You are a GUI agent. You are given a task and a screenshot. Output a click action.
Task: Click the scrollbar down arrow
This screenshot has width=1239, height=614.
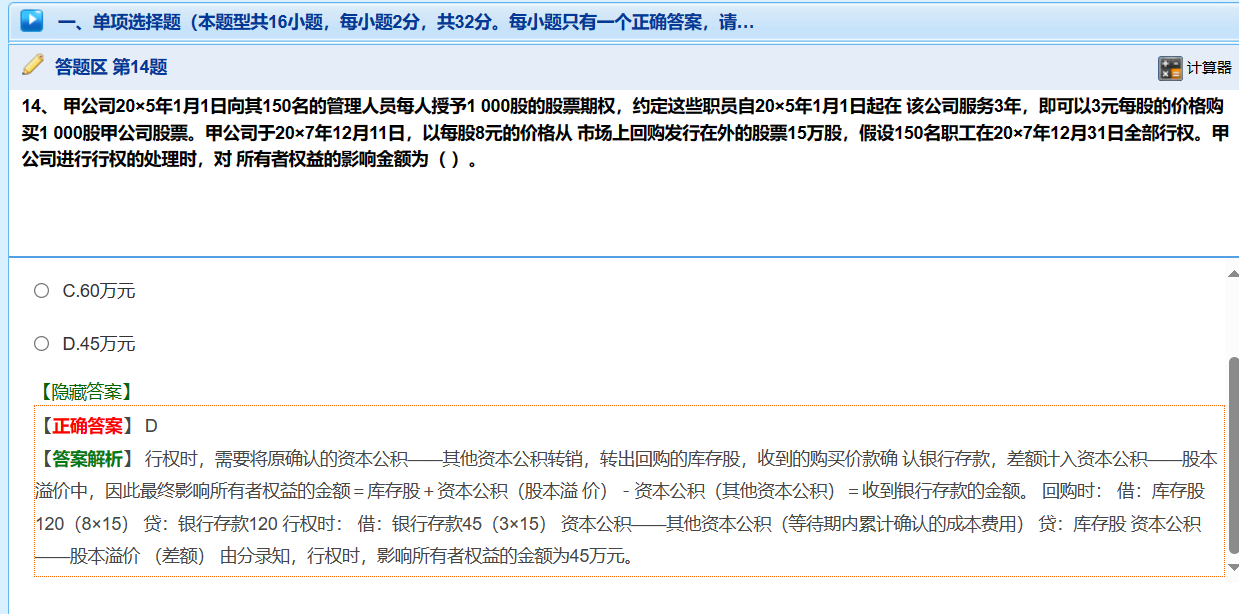pyautogui.click(x=1233, y=567)
